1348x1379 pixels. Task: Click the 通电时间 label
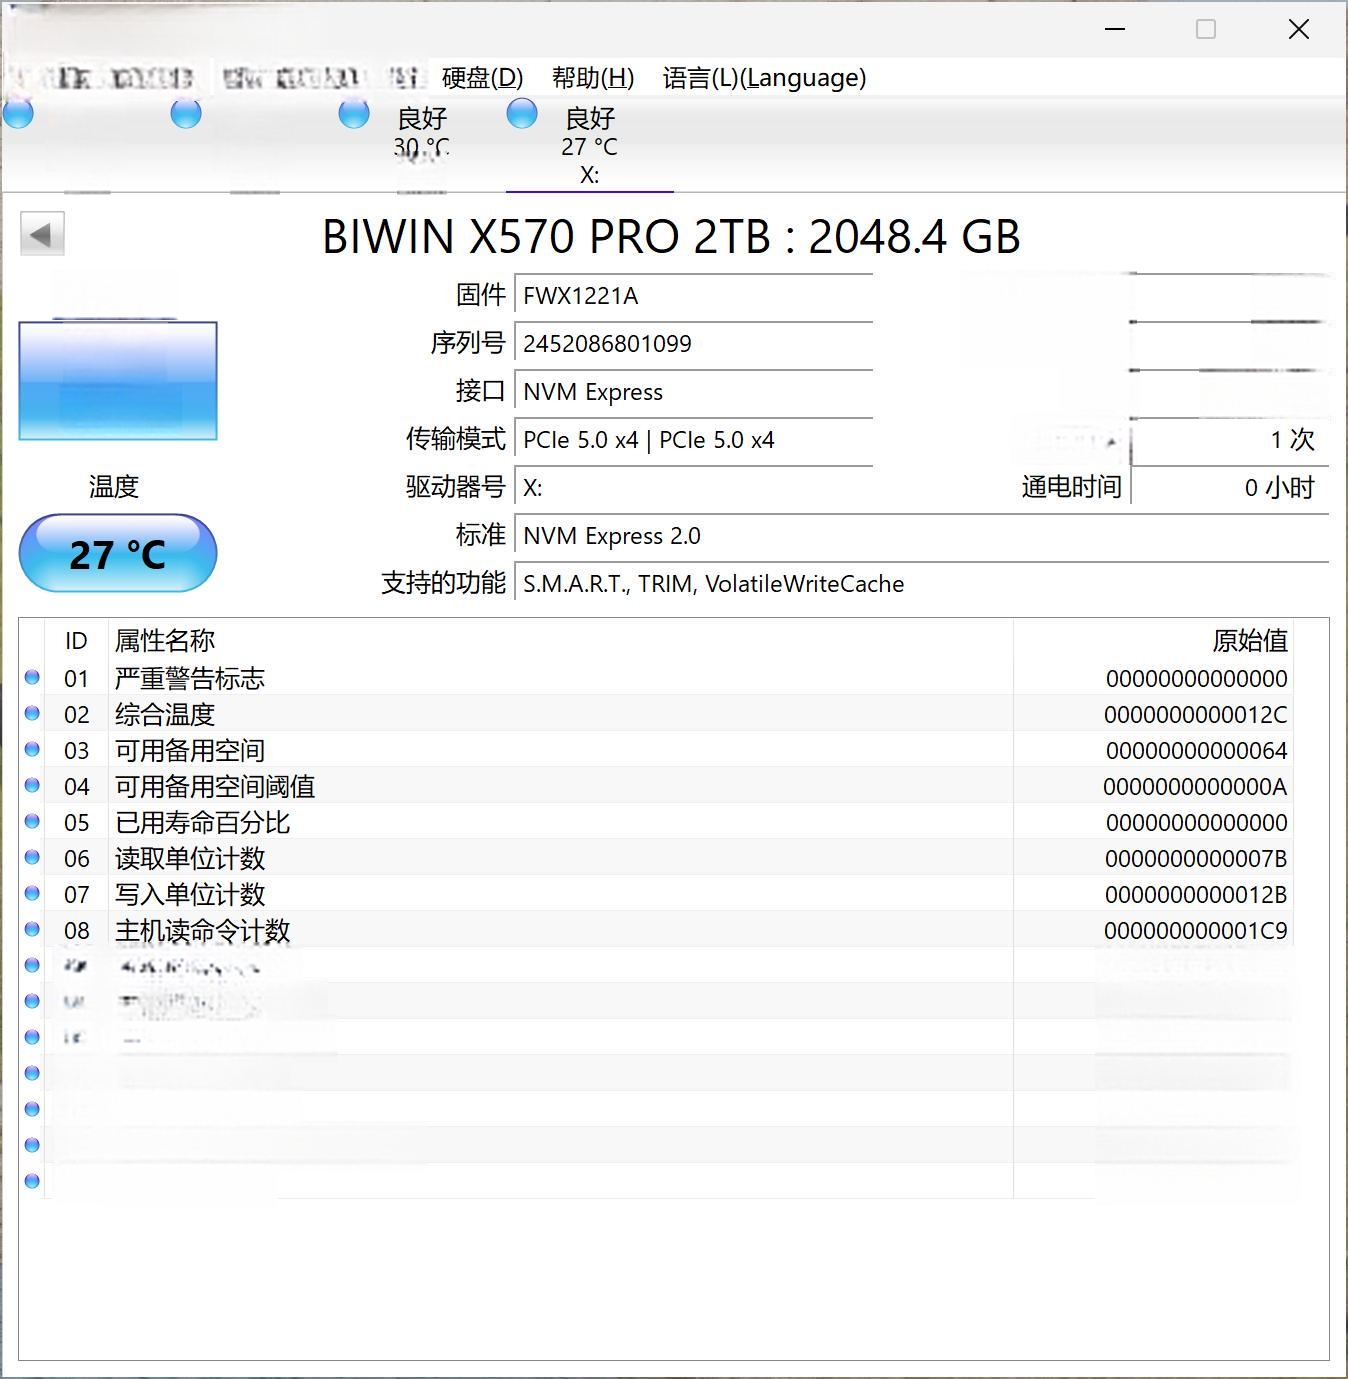[x=1071, y=487]
